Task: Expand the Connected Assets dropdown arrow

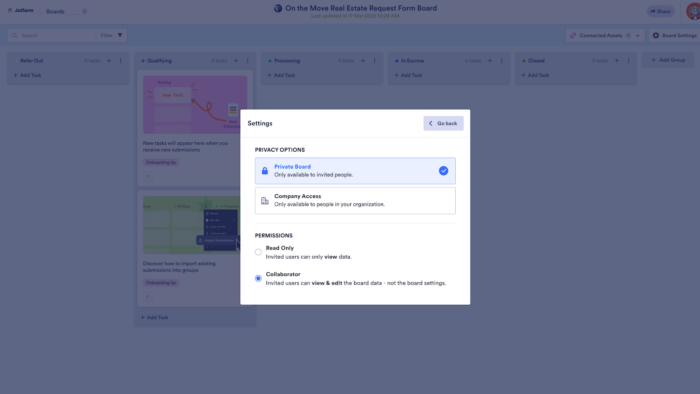Action: coord(638,36)
